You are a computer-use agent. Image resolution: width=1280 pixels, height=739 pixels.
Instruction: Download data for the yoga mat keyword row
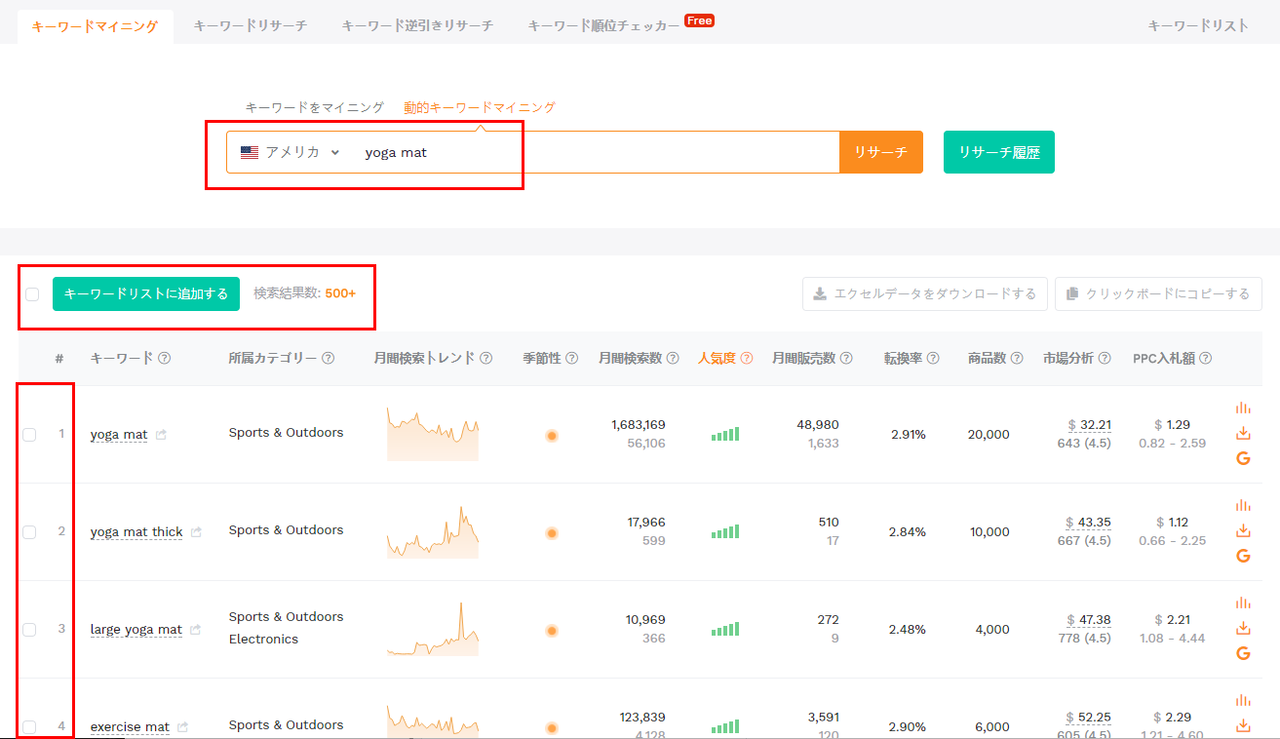(x=1243, y=433)
